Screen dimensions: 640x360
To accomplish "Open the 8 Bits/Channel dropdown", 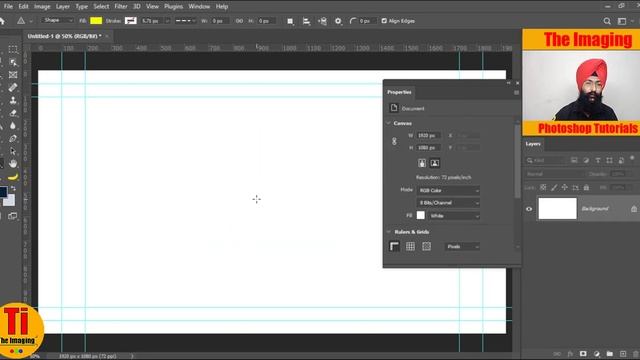I will 448,203.
